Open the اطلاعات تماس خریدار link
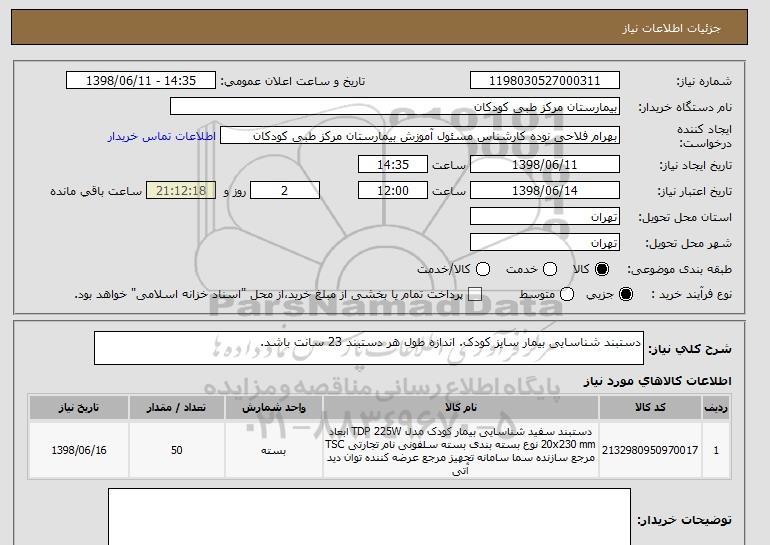The image size is (770, 545). coord(162,136)
